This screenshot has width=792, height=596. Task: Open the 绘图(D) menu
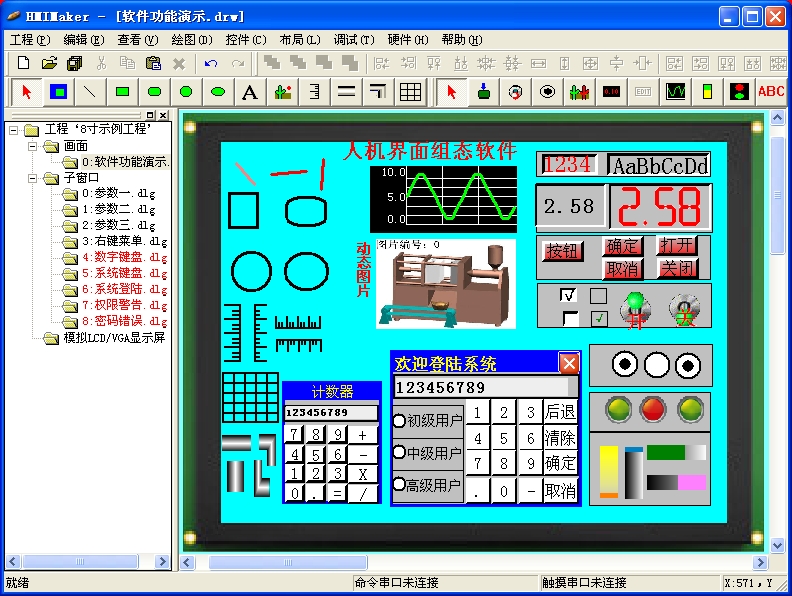pyautogui.click(x=192, y=40)
